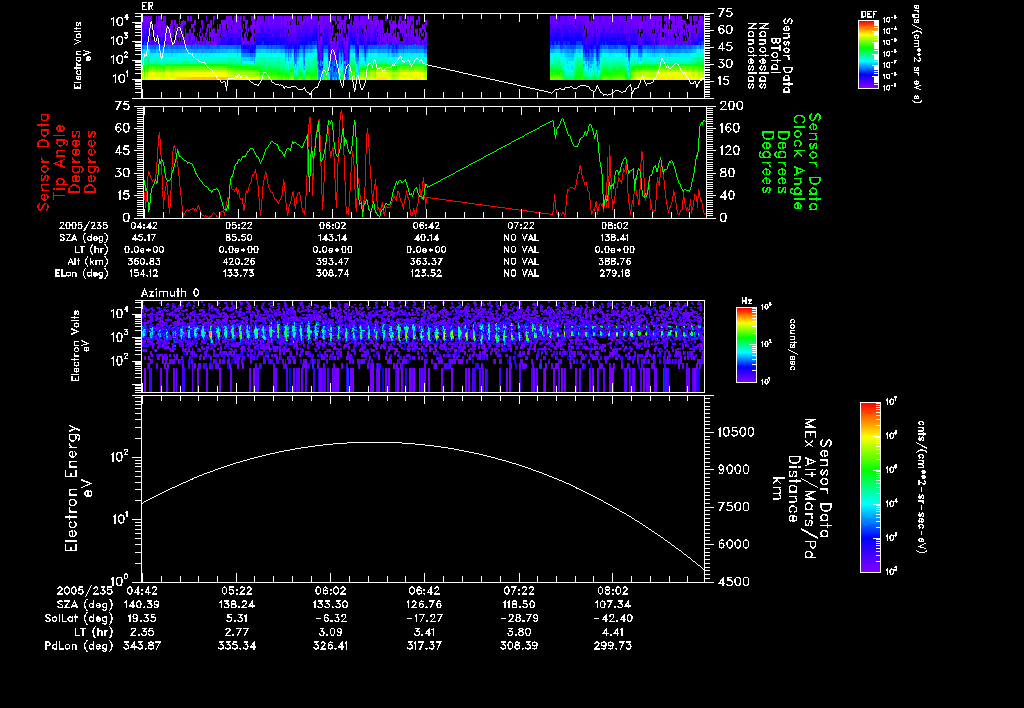Click SolLat value -42.40
This screenshot has width=1024, height=708.
pos(612,618)
